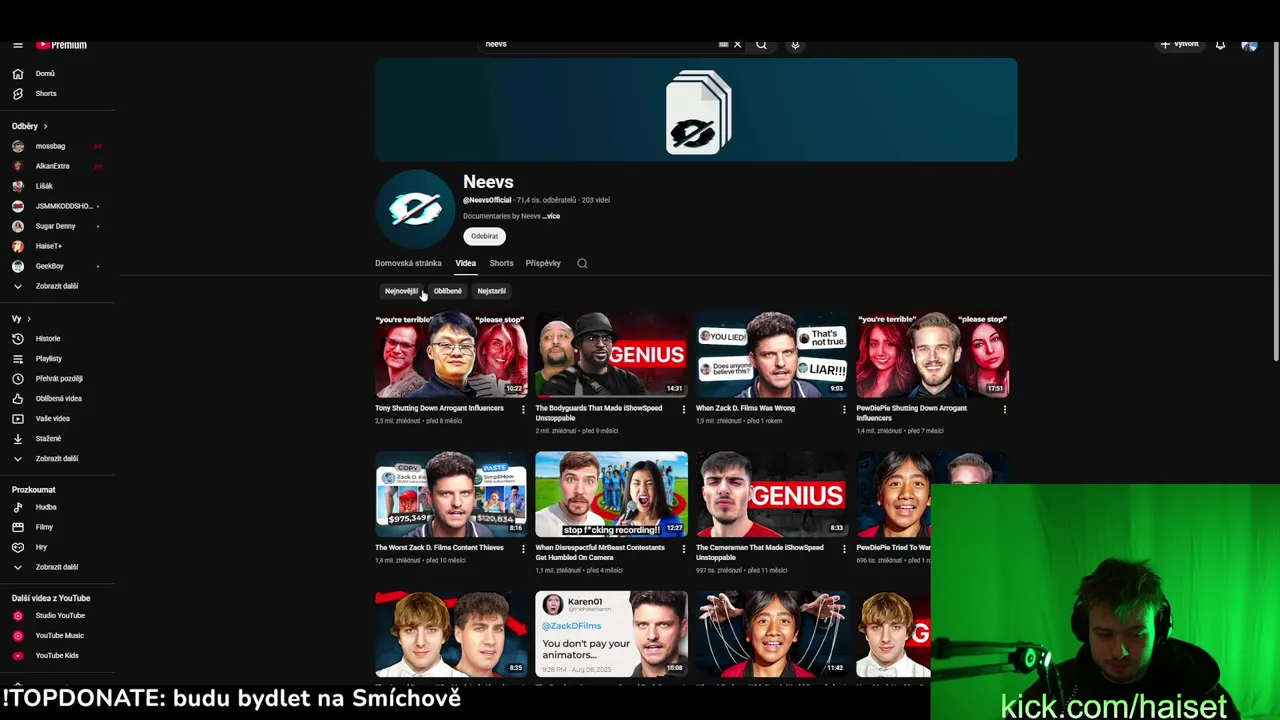This screenshot has height=720, width=1280.
Task: Open the Lišák subscription
Action: point(58,186)
